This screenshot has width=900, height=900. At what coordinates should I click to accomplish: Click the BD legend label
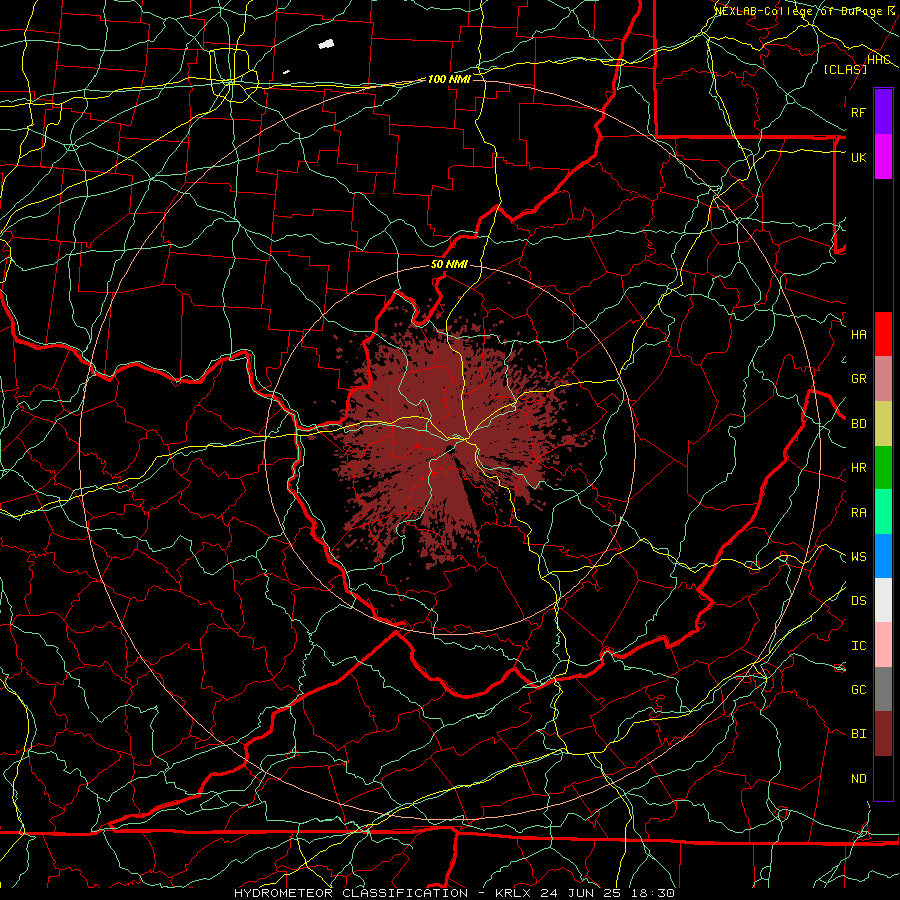858,424
